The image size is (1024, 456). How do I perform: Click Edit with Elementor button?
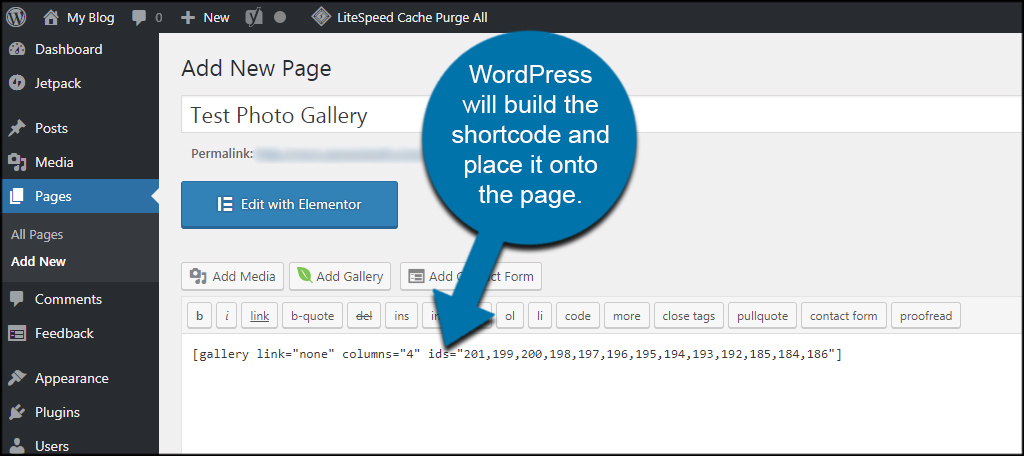289,204
